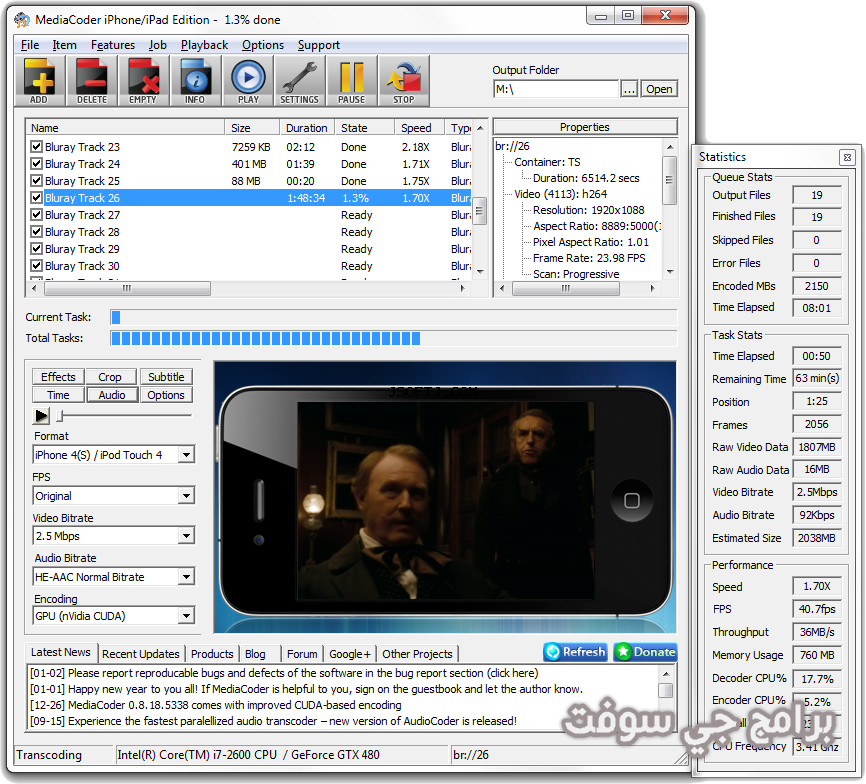Open the Support menu

319,45
